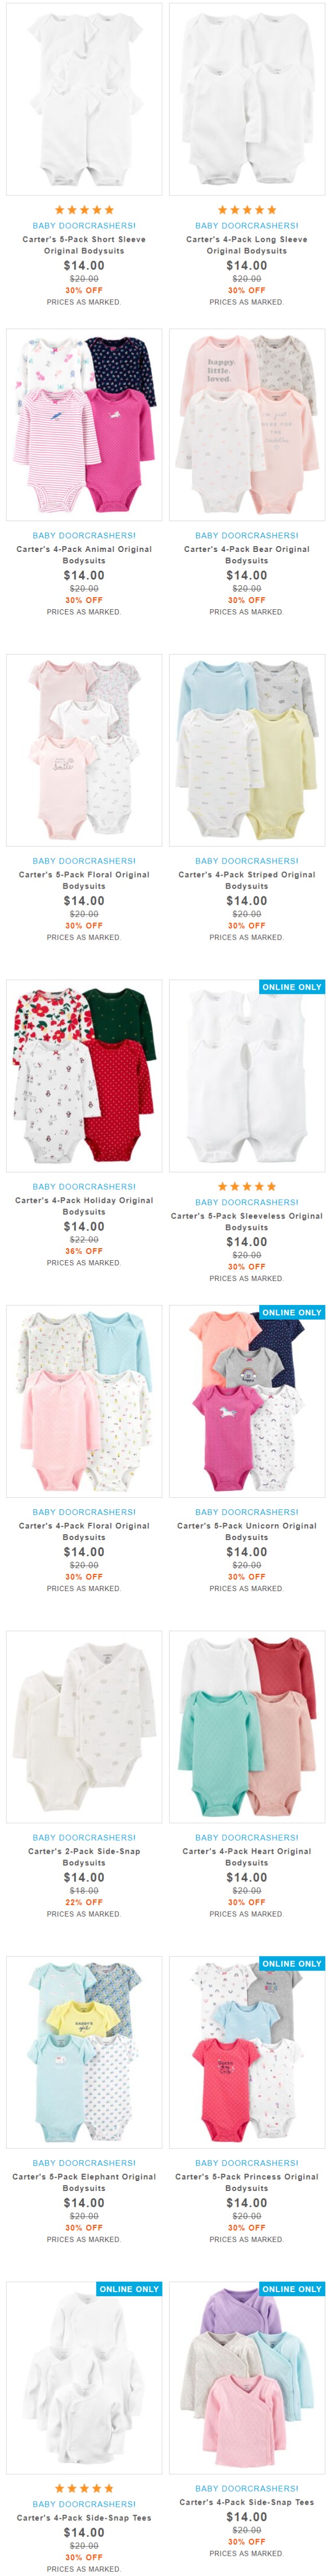Select the 2-Pack Side-Snap Bodysuits thumbnail
The image size is (327, 2576).
click(x=84, y=1726)
